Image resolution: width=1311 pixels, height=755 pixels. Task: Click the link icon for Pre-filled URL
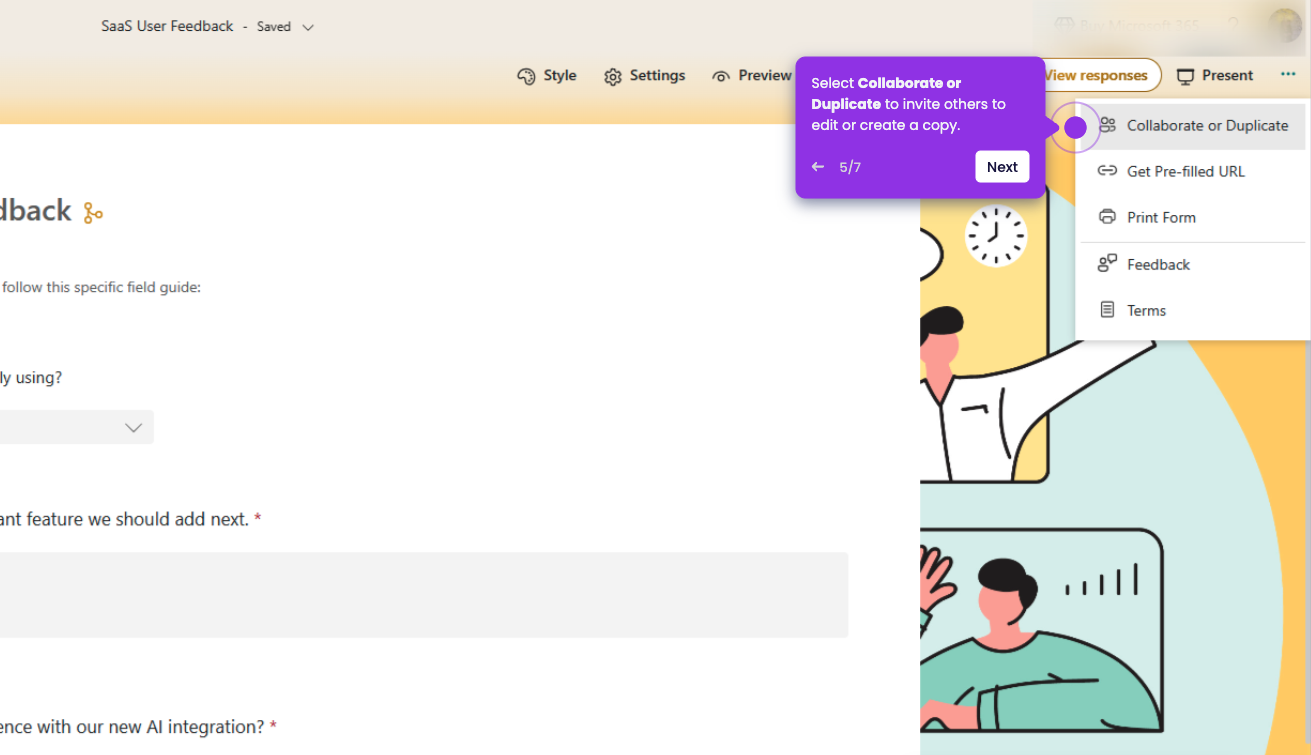[1107, 171]
